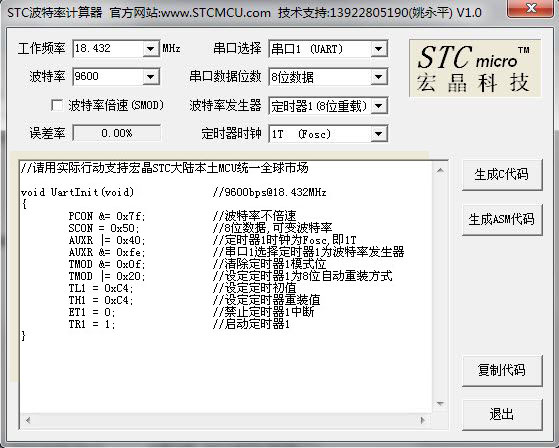This screenshot has width=559, height=448.
Task: Click the comment "//设定定时初值"
Action: point(255,288)
